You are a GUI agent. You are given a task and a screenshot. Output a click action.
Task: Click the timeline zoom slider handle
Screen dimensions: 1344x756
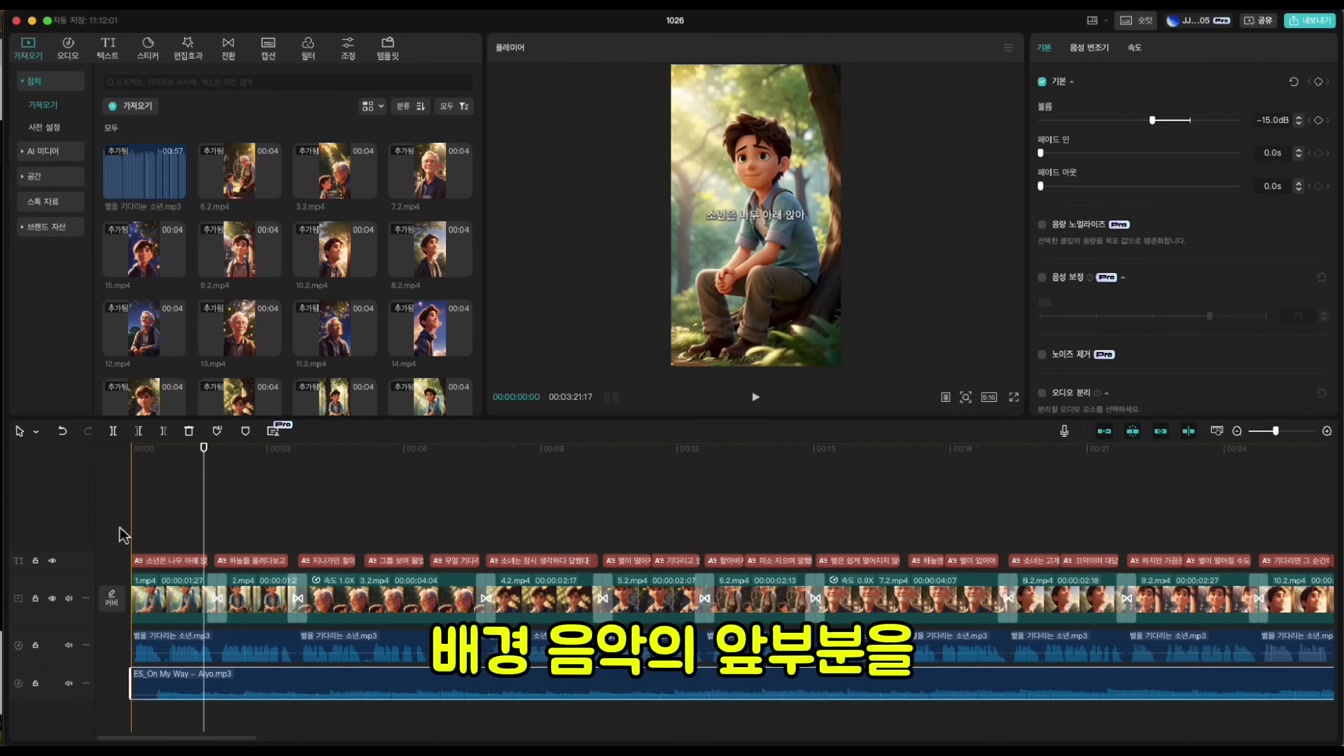point(1275,431)
